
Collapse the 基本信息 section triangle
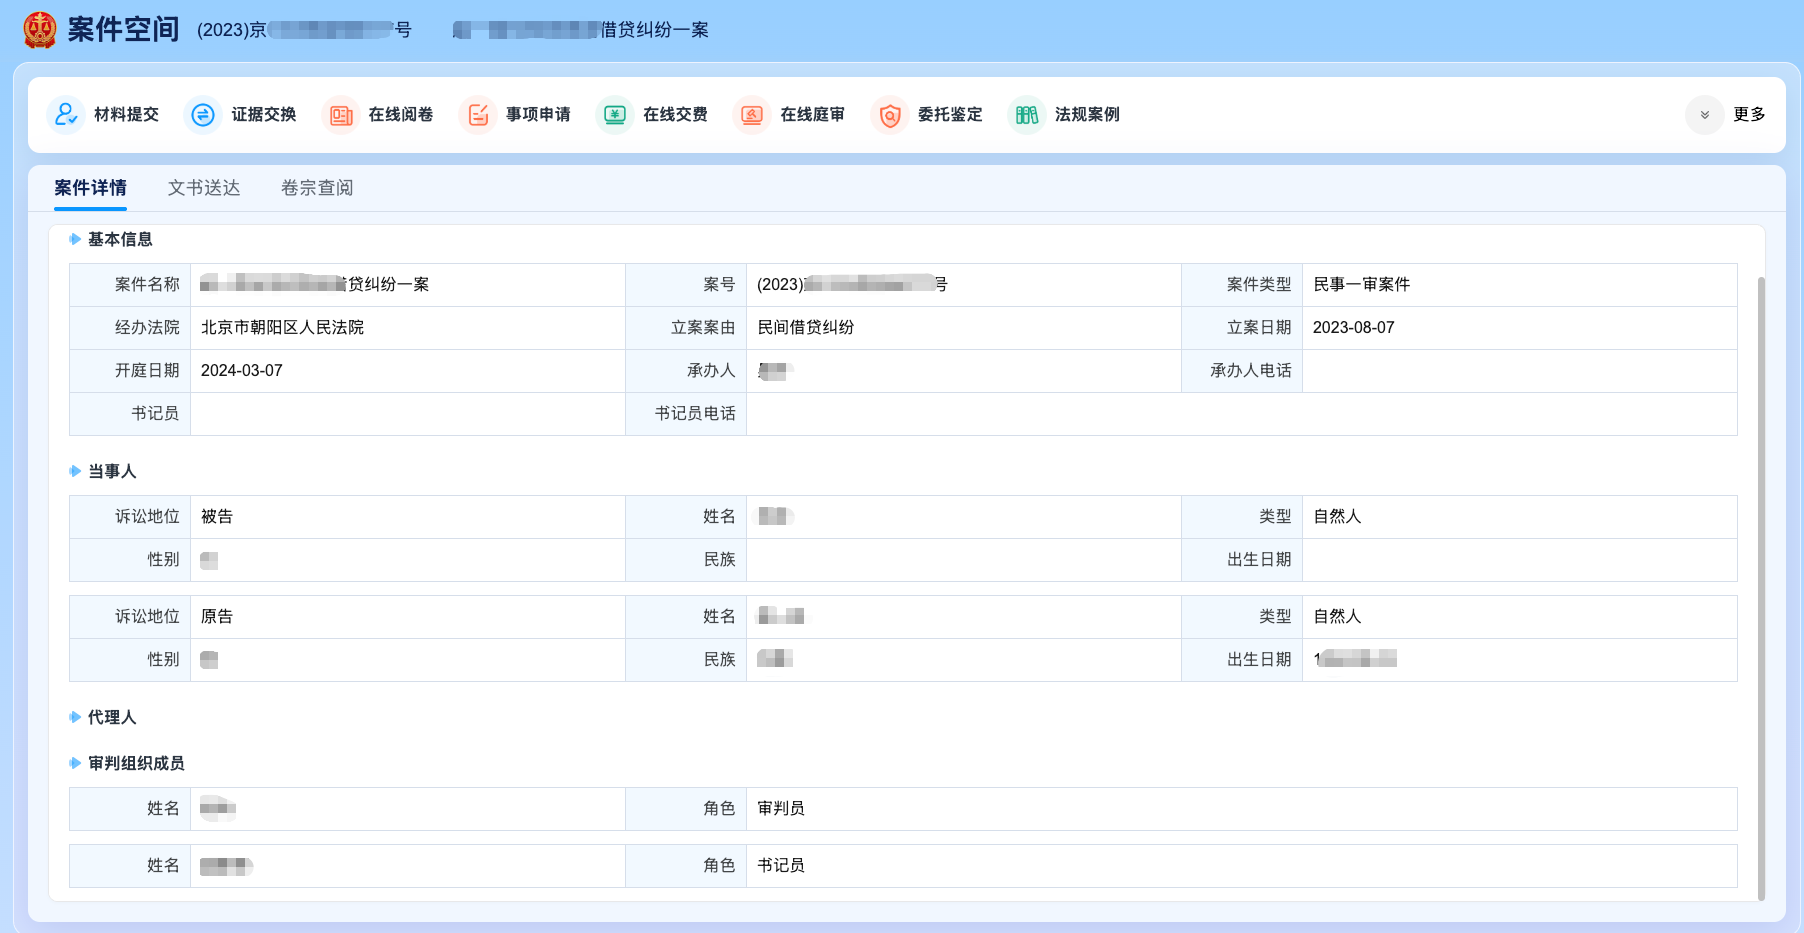tap(75, 239)
